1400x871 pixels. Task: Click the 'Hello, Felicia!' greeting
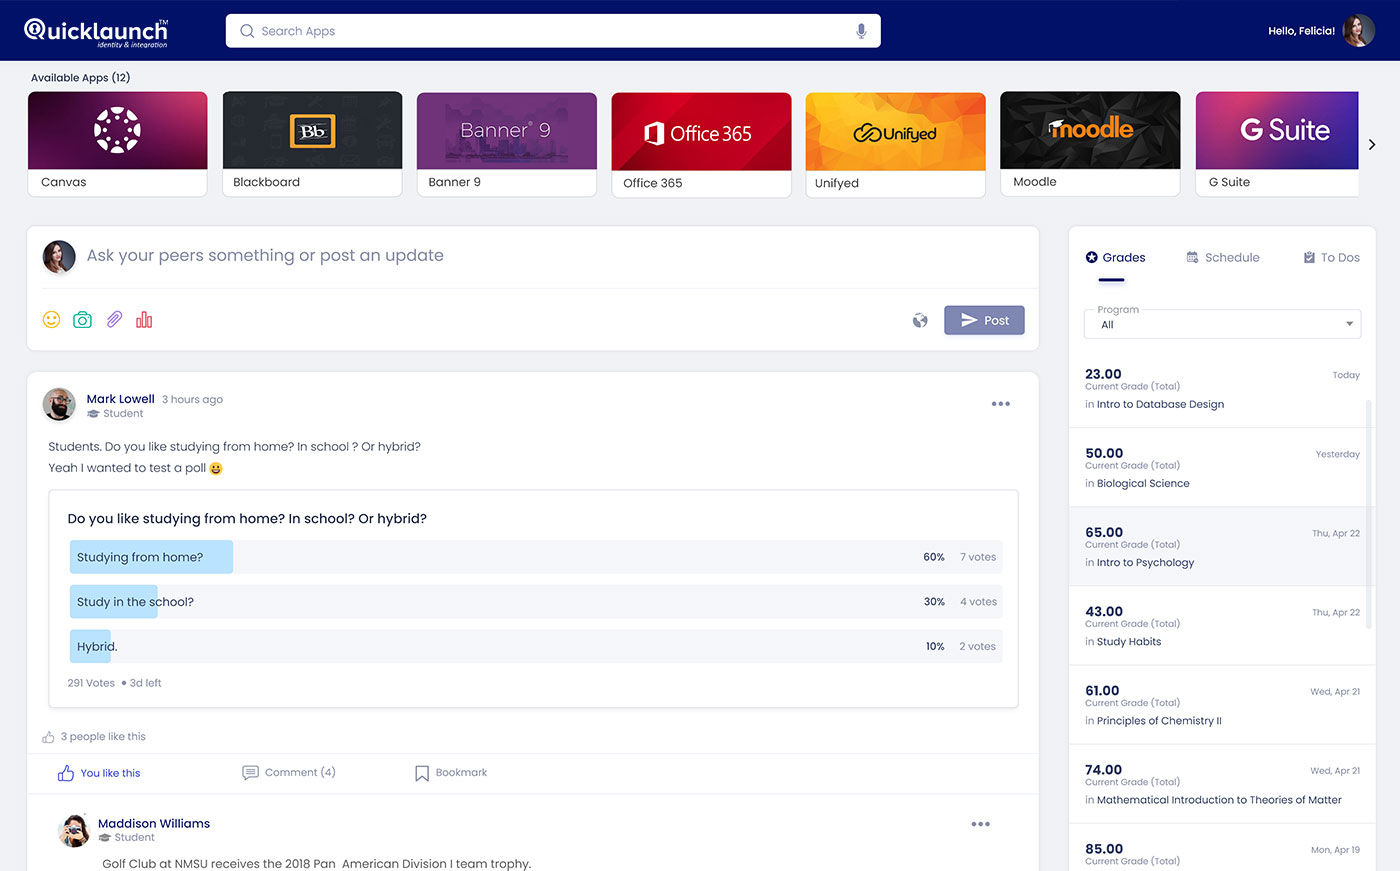(1301, 31)
